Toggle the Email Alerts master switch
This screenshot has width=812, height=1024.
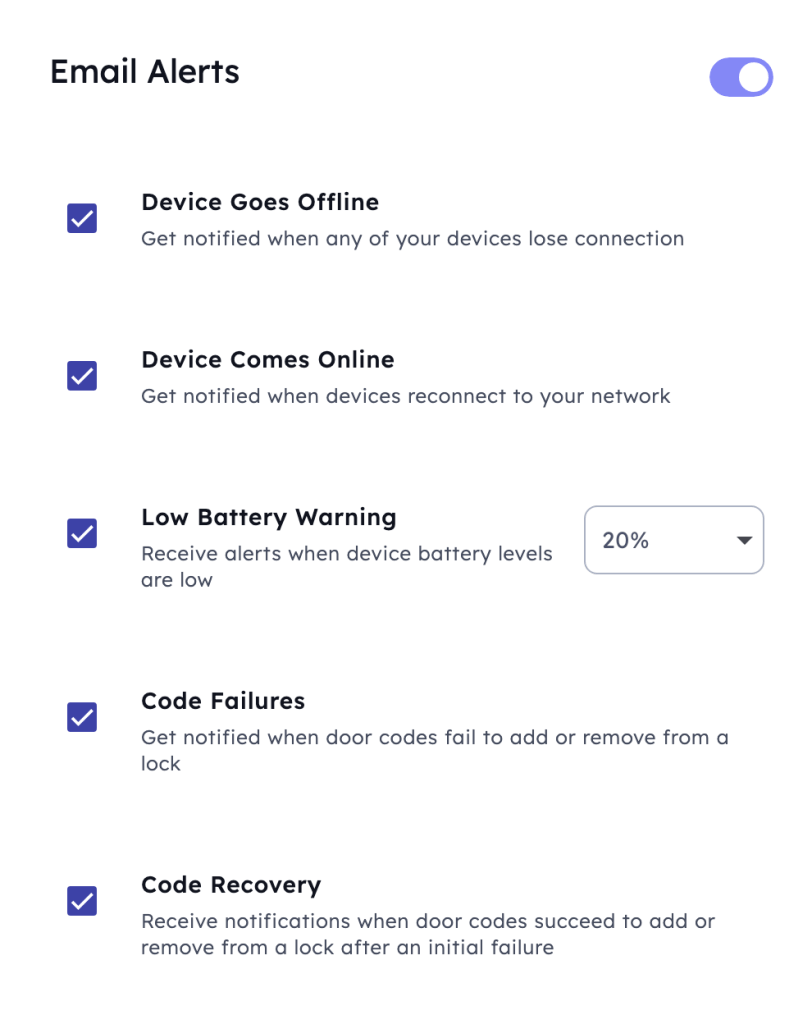(740, 77)
